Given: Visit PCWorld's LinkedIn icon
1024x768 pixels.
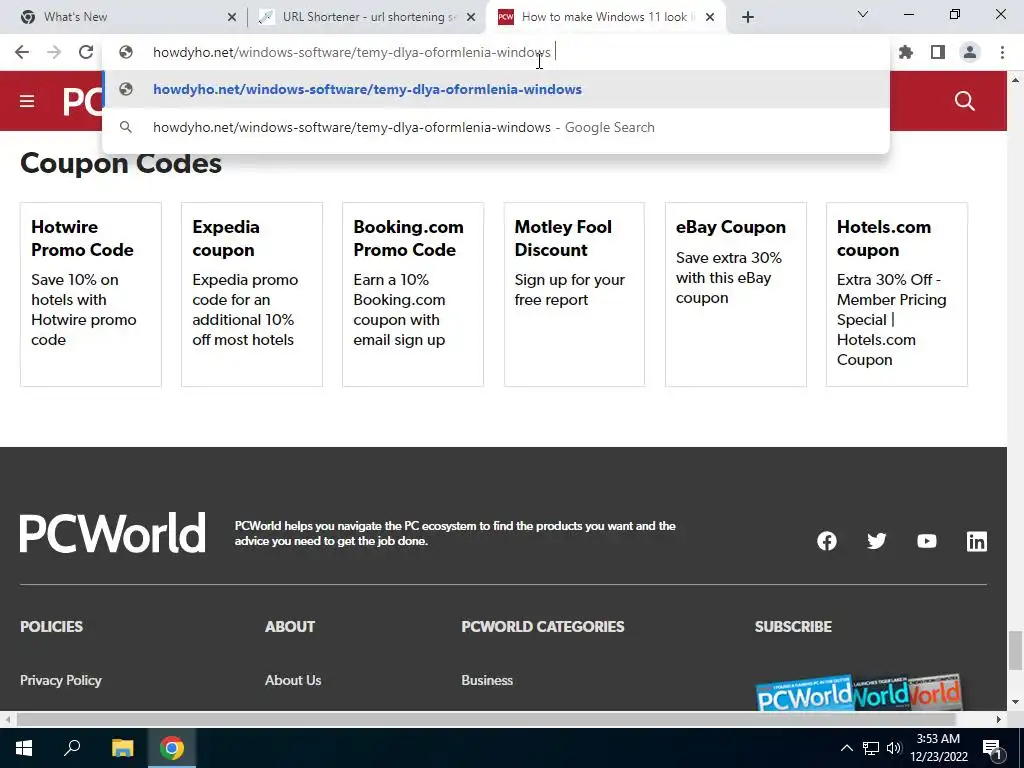Looking at the screenshot, I should [976, 541].
